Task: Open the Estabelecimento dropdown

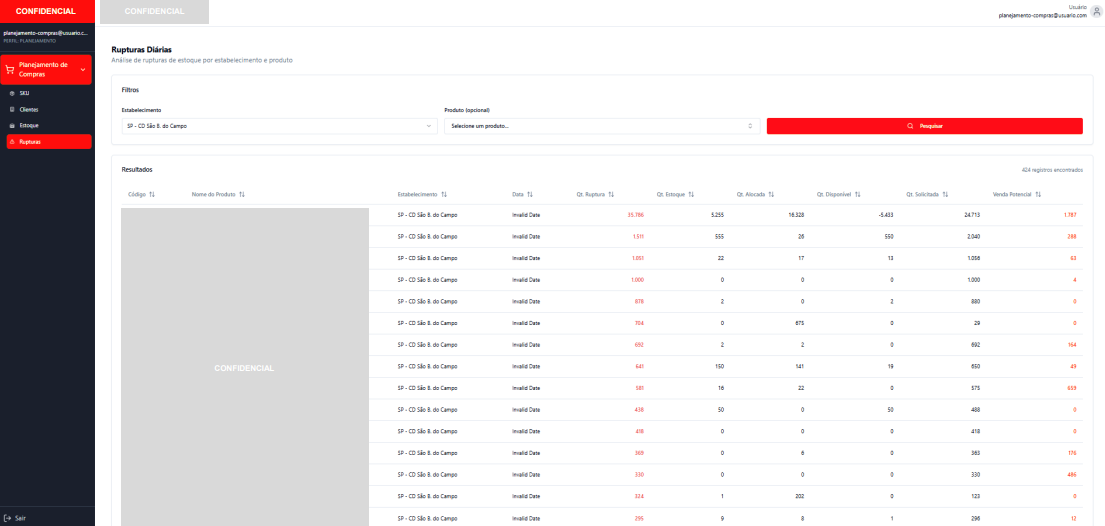Action: click(x=279, y=126)
